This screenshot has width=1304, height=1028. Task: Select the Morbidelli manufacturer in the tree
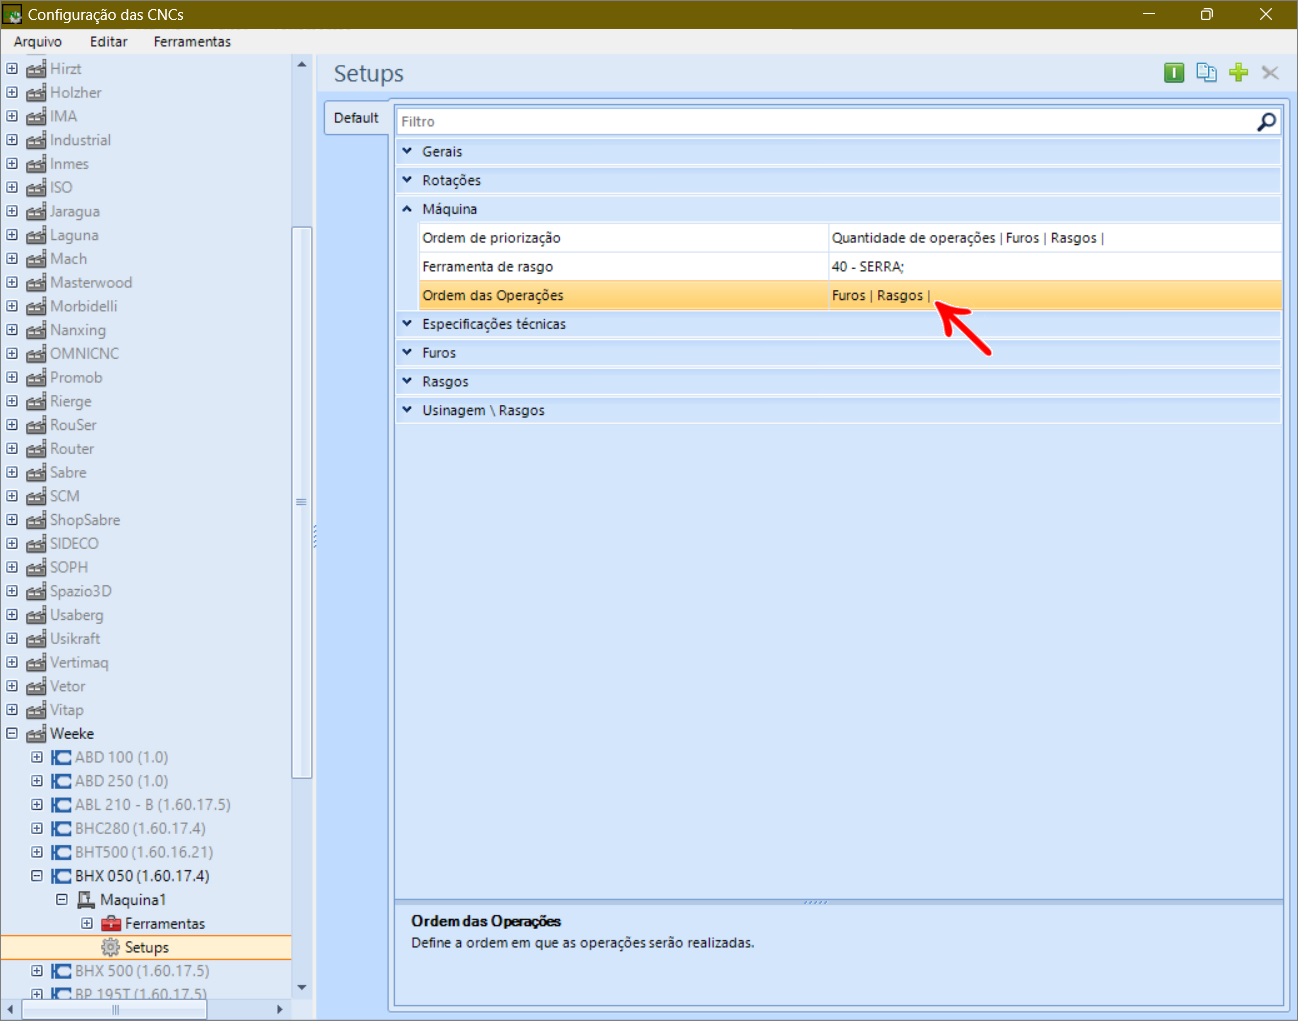point(84,307)
